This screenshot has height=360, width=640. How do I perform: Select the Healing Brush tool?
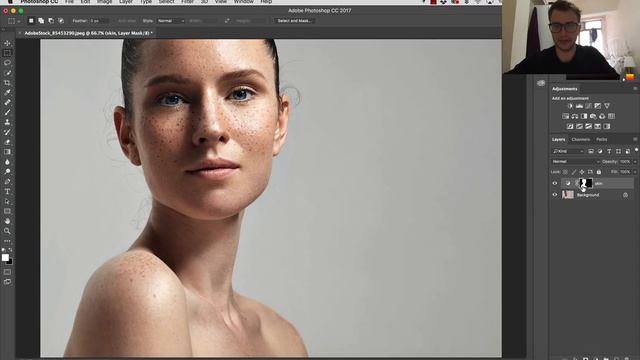pos(7,102)
